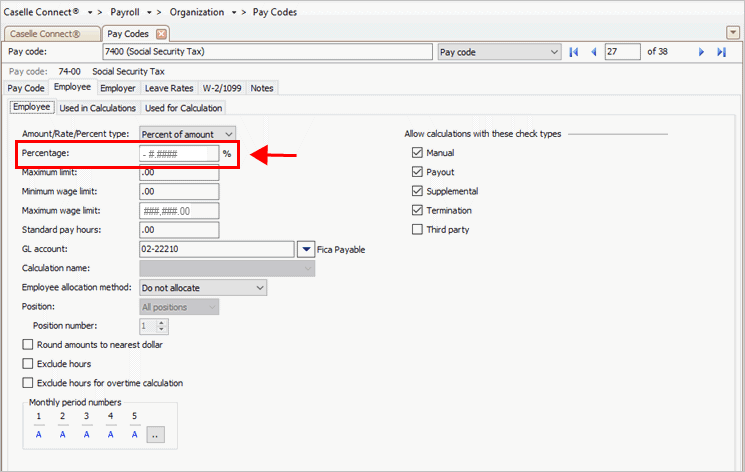
Task: Toggle Payout check type
Action: click(417, 172)
